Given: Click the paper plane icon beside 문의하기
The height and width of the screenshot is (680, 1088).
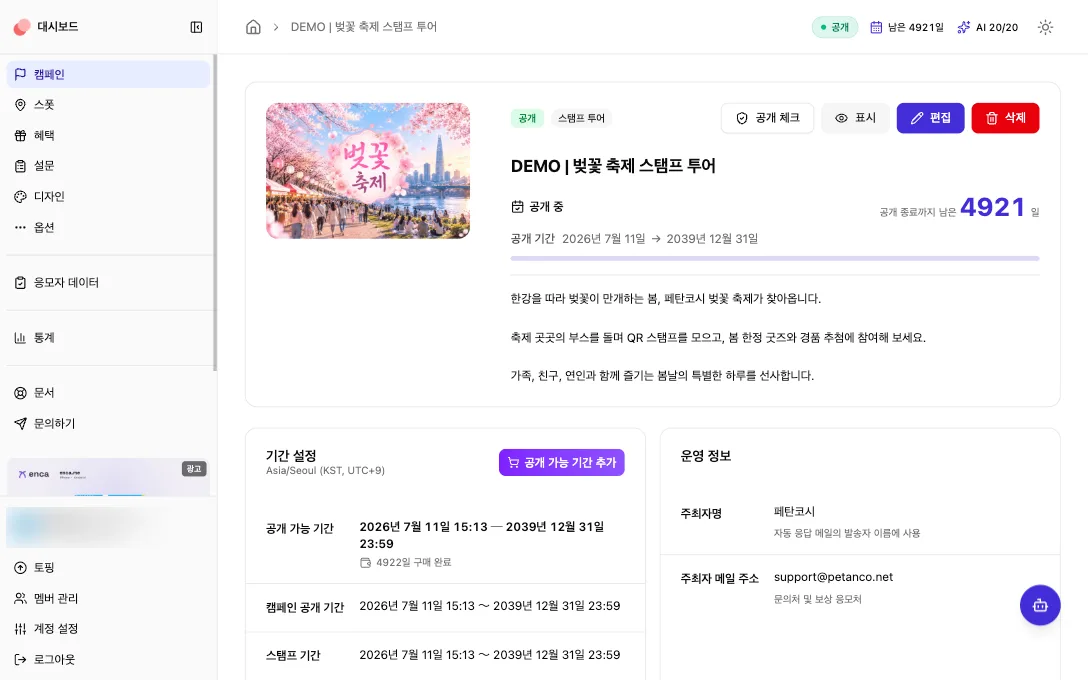Looking at the screenshot, I should [x=20, y=423].
